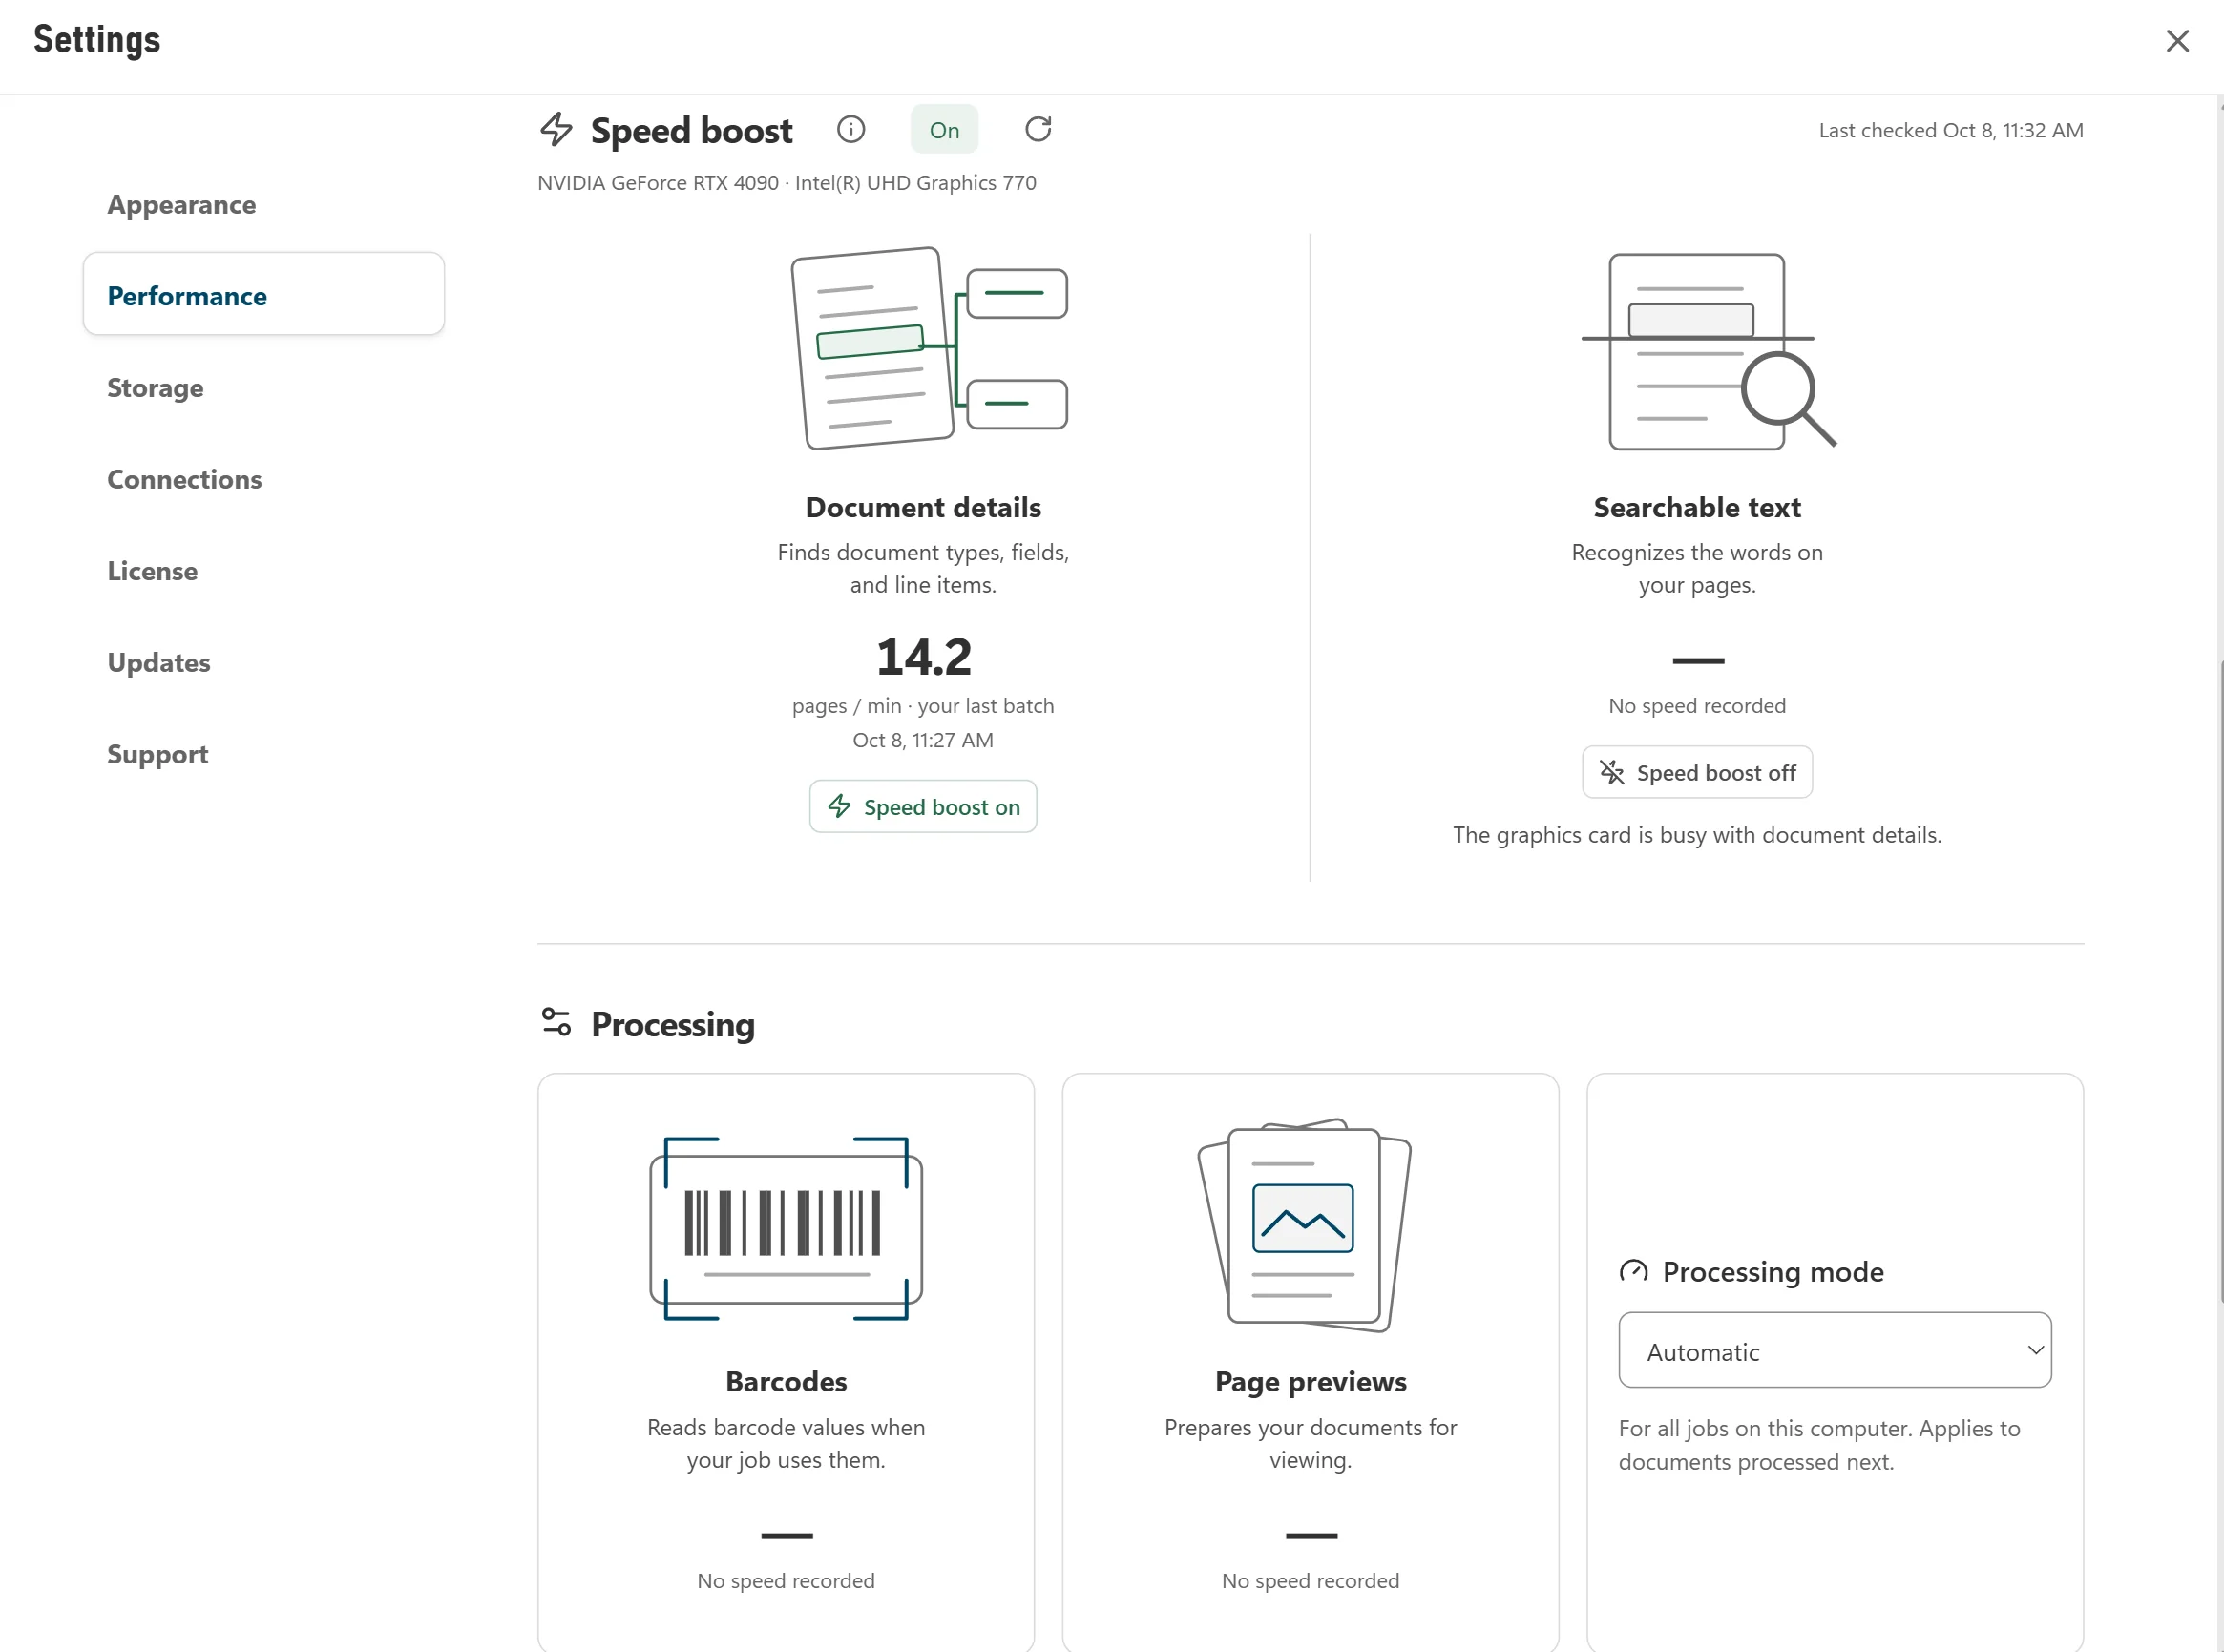This screenshot has width=2224, height=1652.
Task: Click the 14.2 pages per minute value
Action: 923,657
